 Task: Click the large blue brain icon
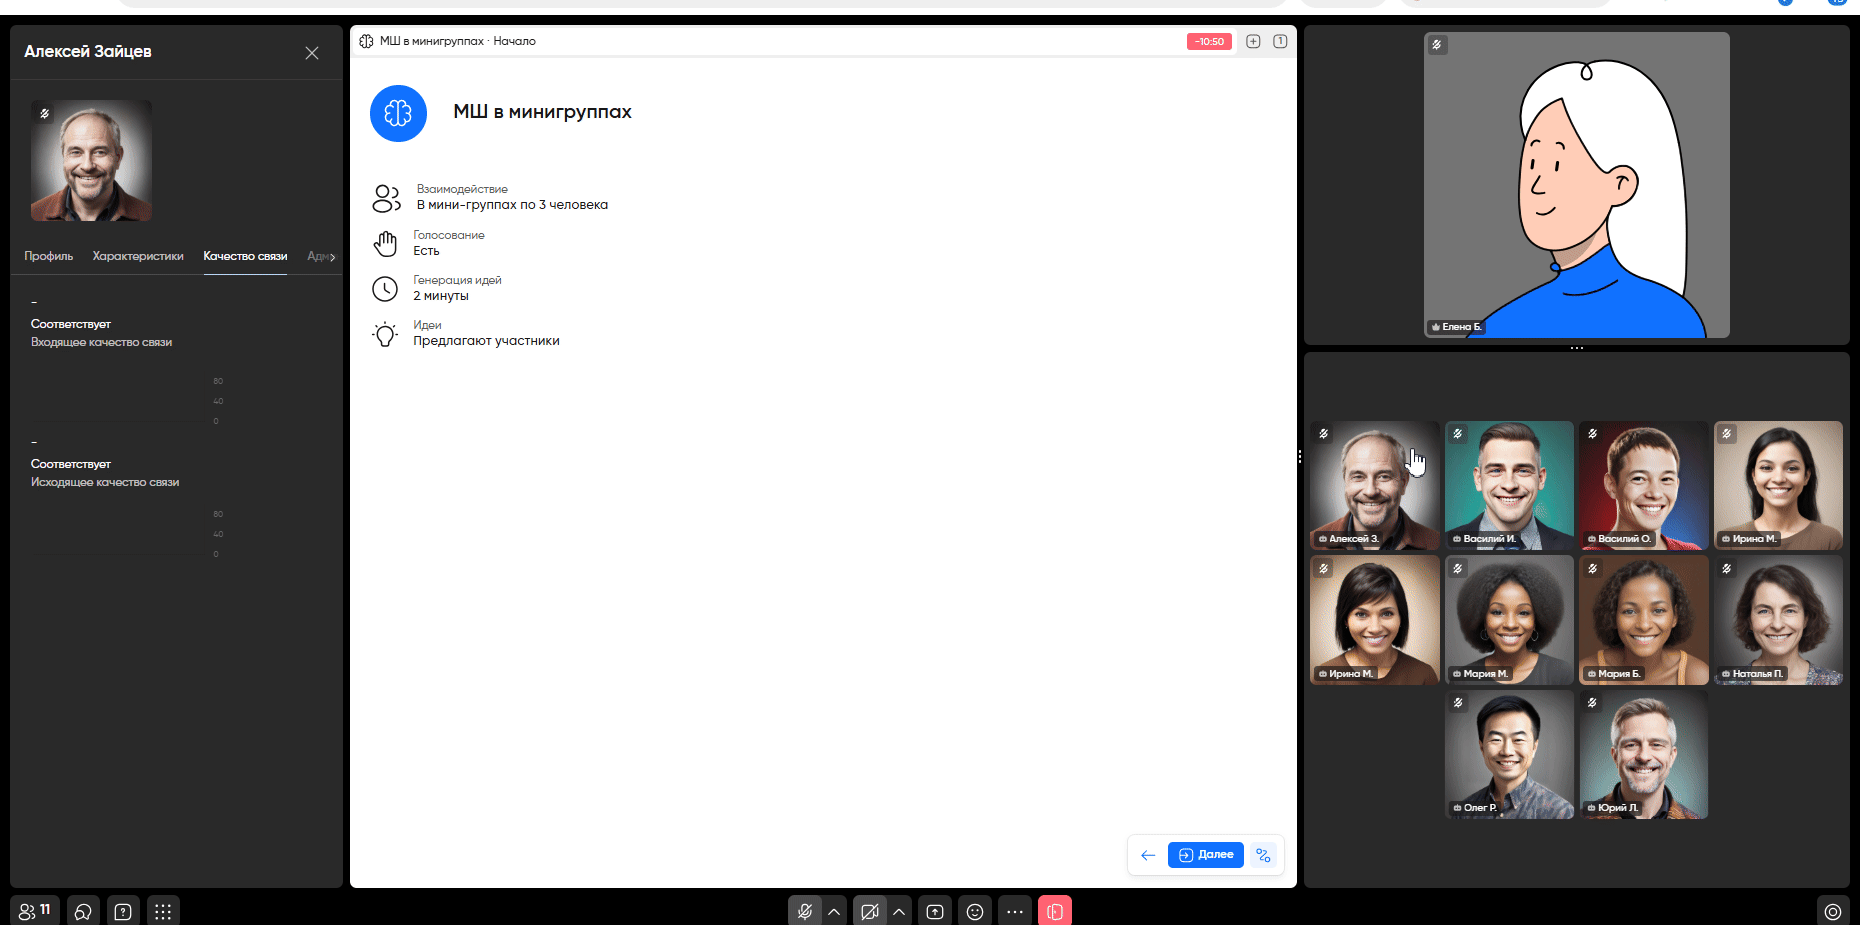click(398, 113)
